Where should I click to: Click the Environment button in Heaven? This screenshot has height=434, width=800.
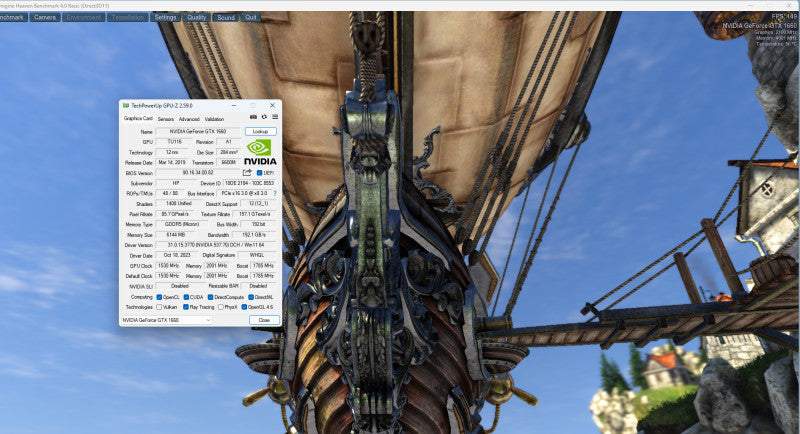(84, 17)
